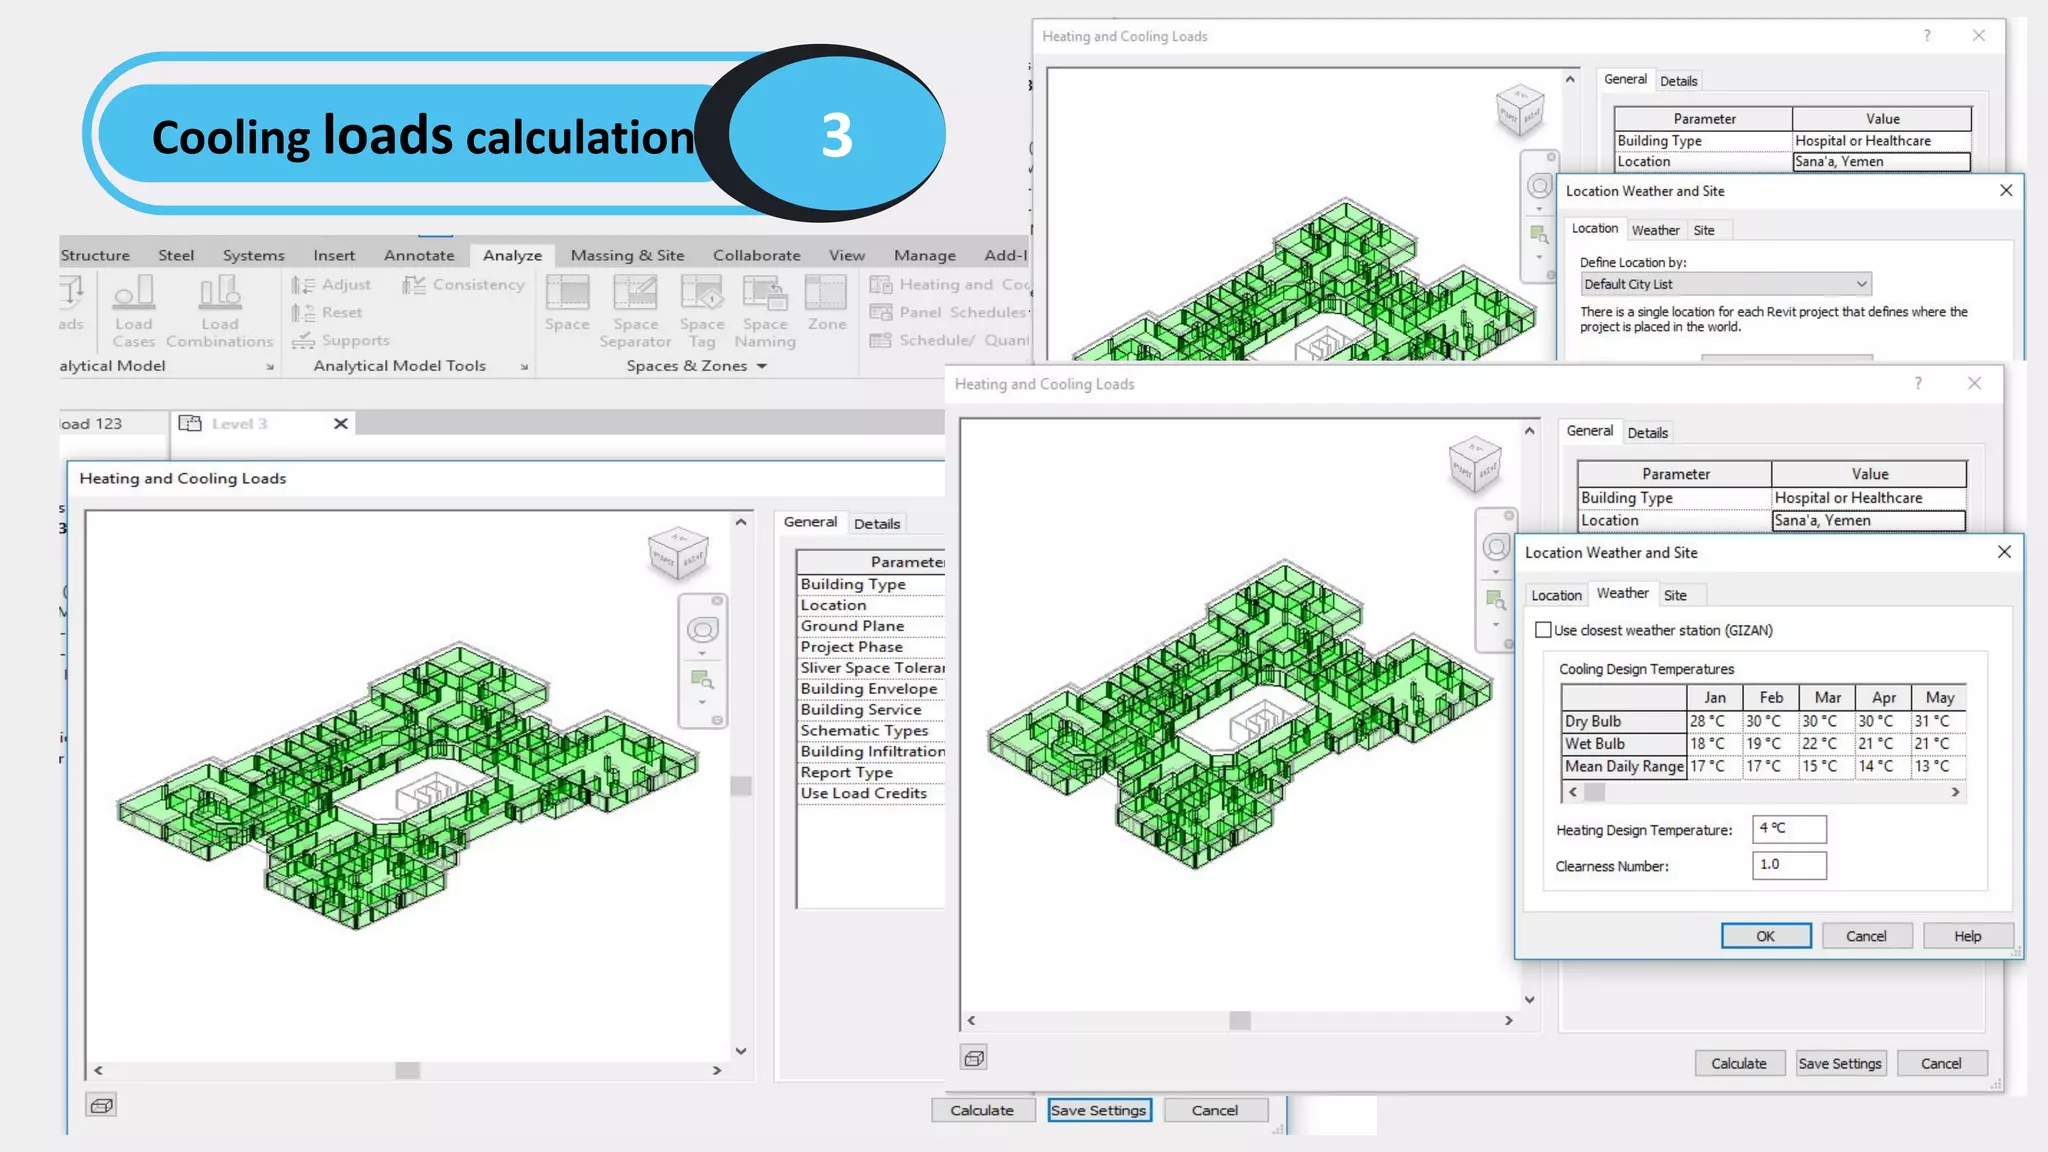This screenshot has width=2048, height=1152.
Task: Click view cube in bottom-left preview
Action: (678, 553)
